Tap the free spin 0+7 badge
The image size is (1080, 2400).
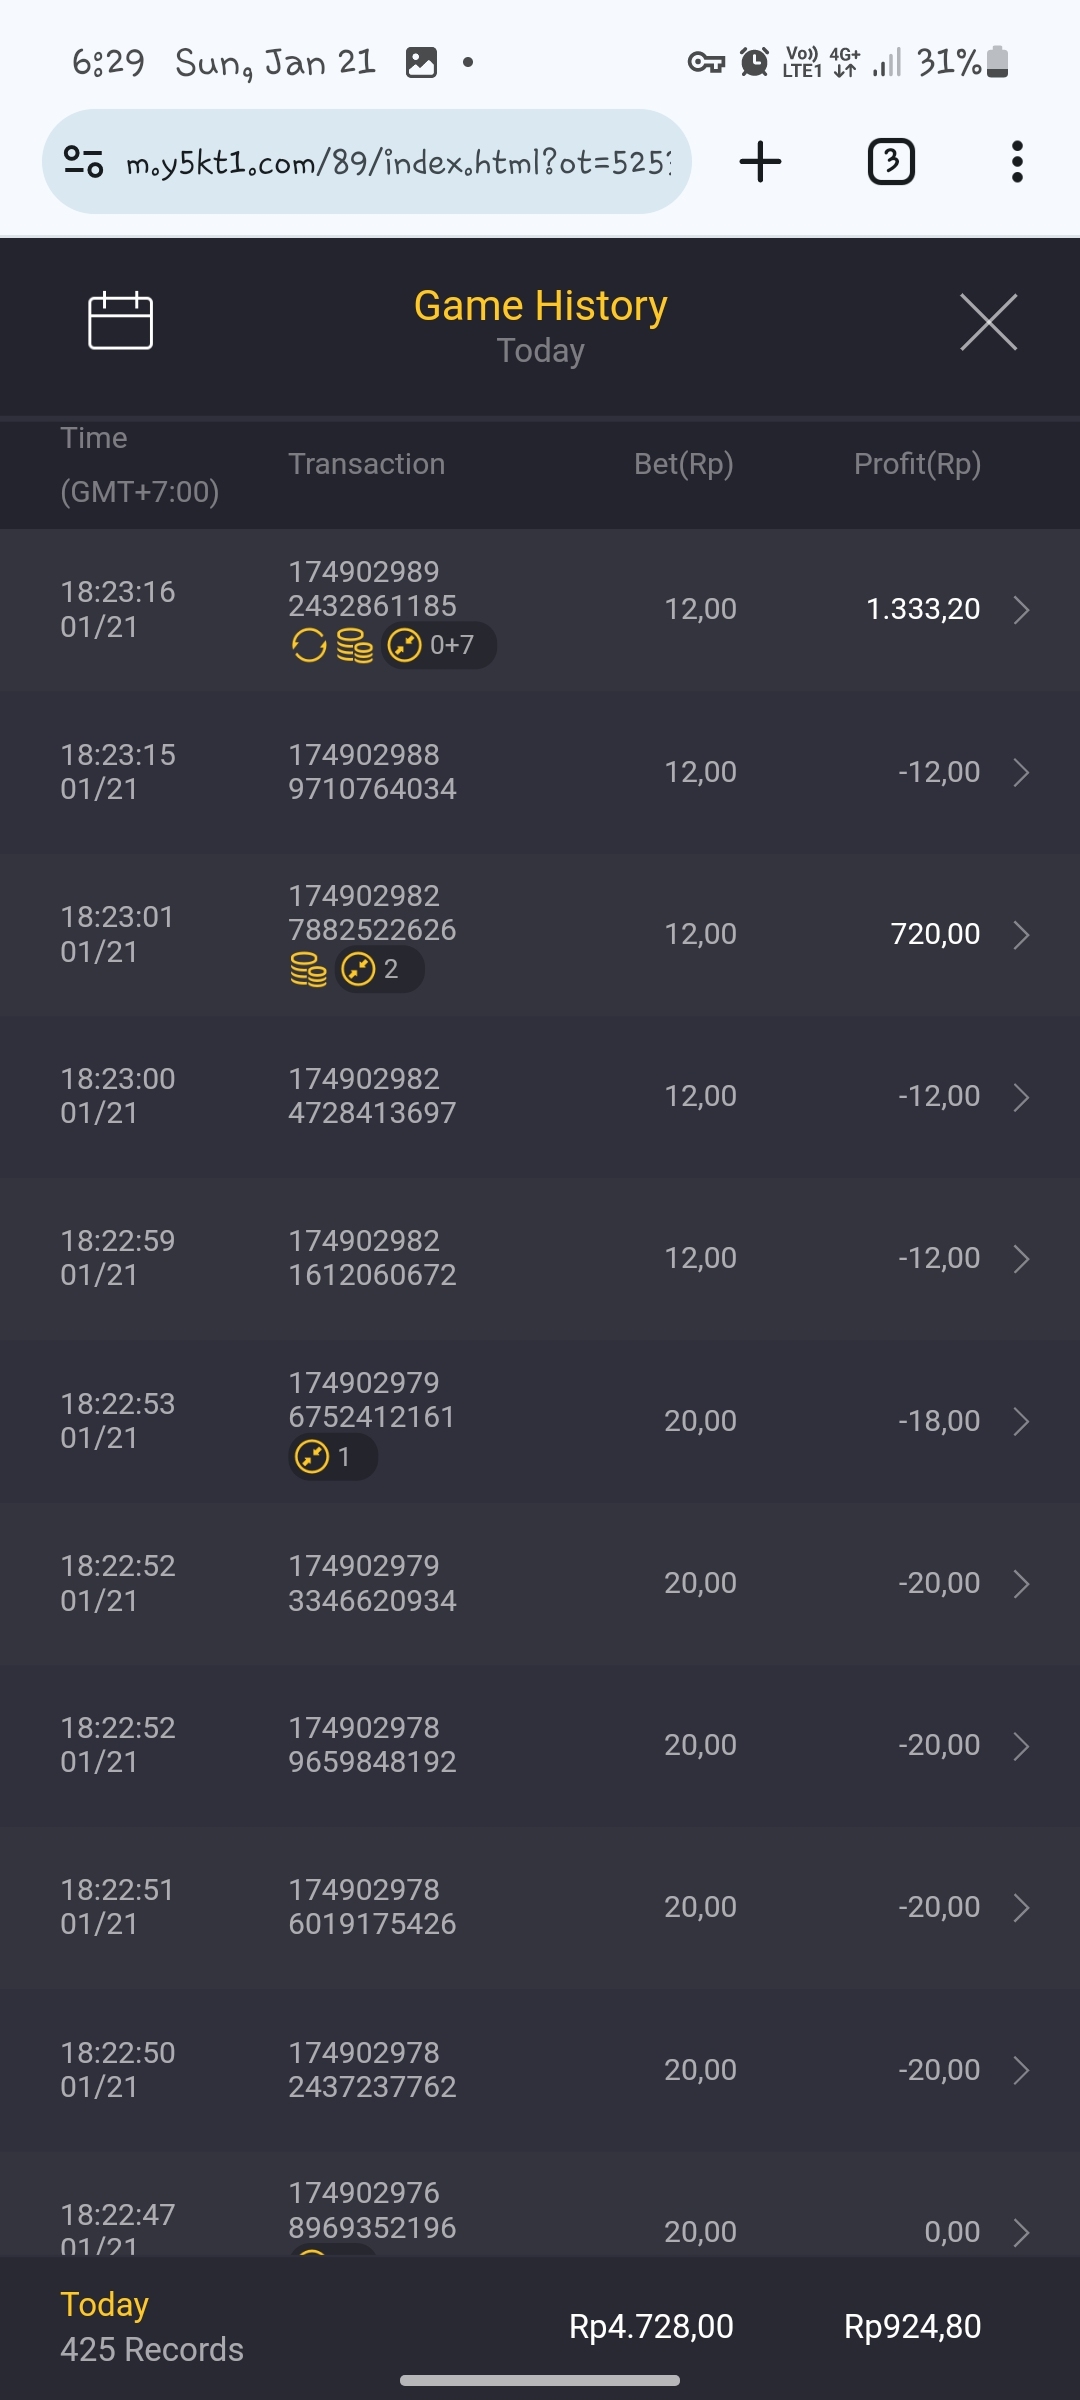pos(438,645)
